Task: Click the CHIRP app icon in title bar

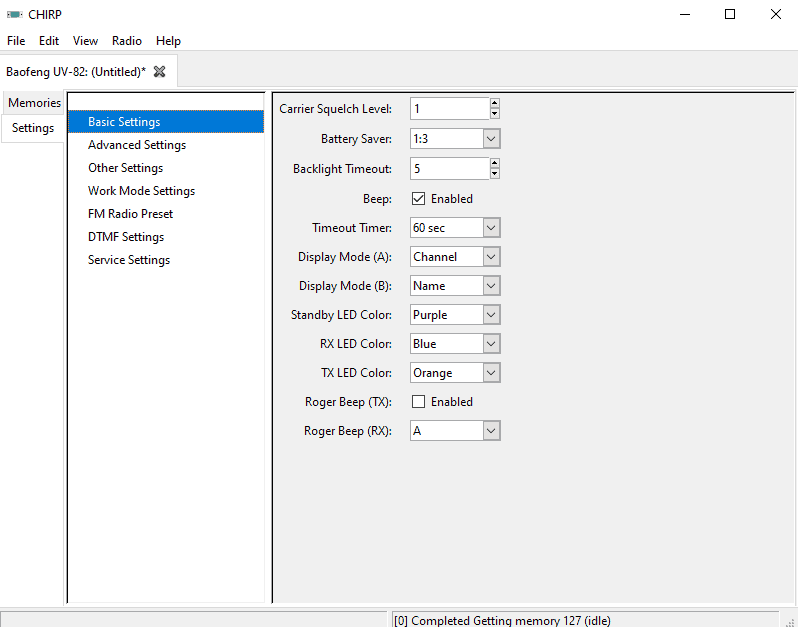Action: point(14,14)
